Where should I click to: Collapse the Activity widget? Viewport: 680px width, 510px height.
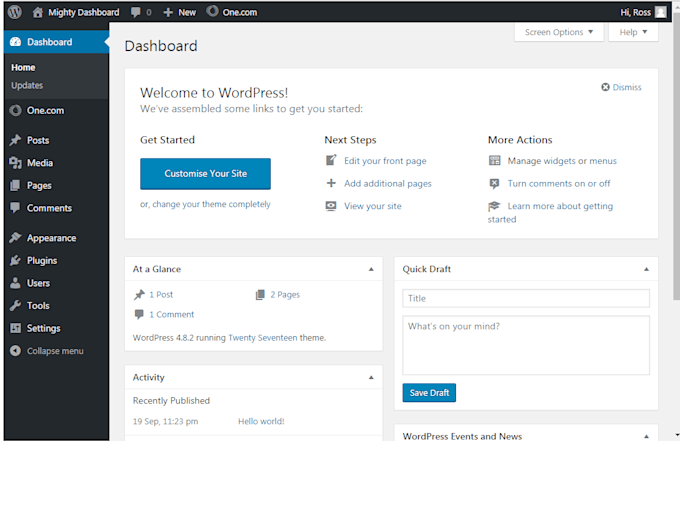371,377
